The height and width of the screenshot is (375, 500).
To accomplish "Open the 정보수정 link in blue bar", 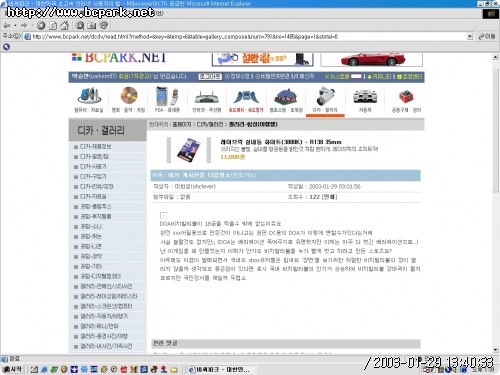I will tap(237, 76).
